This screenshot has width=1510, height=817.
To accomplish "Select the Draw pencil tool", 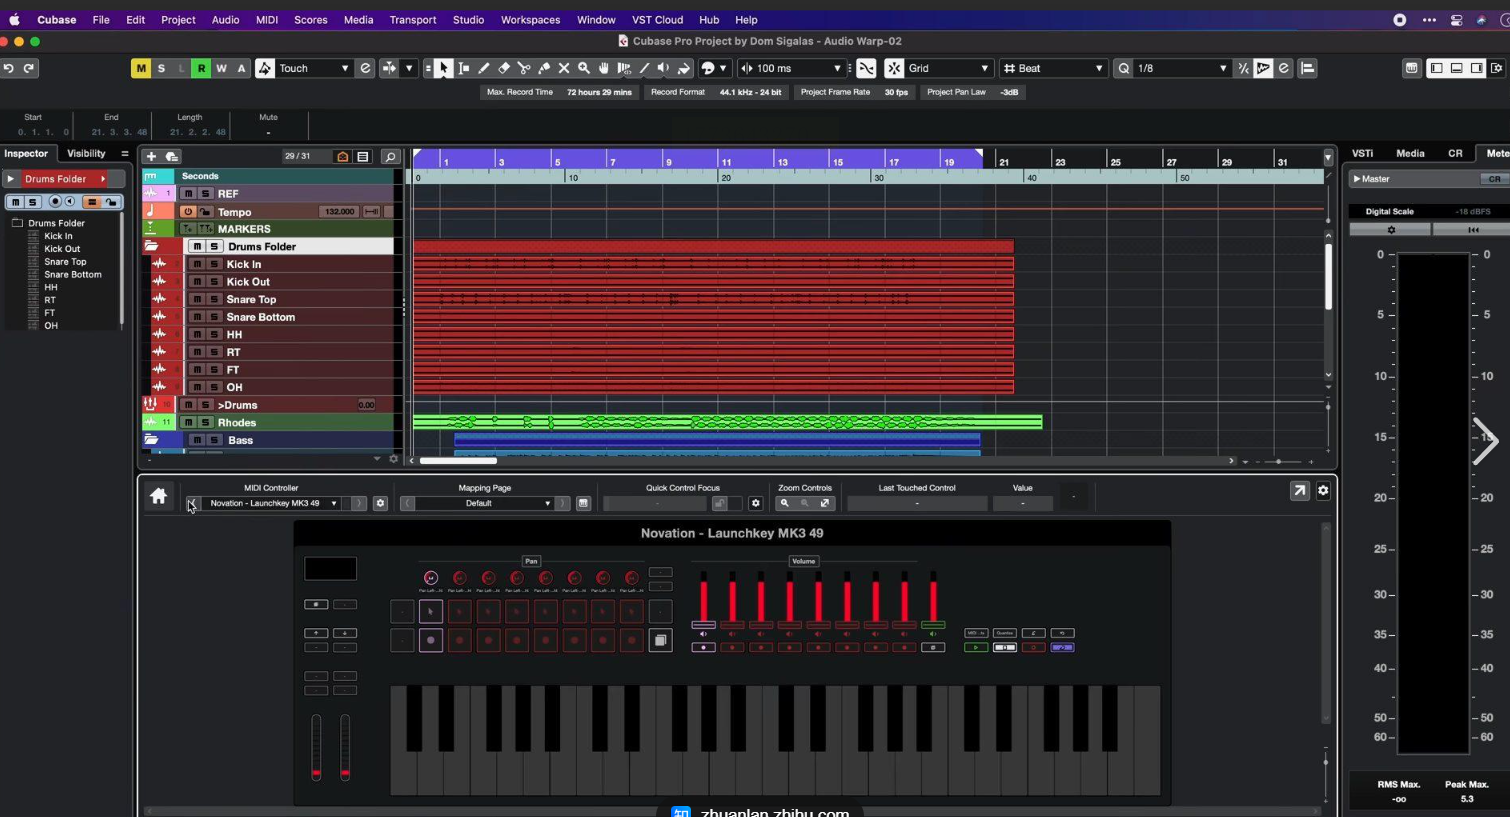I will point(484,68).
